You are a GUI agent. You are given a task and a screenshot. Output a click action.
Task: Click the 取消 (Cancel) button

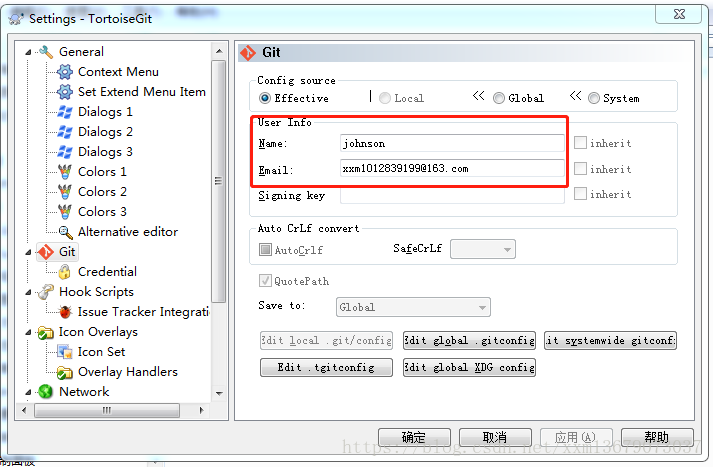click(495, 437)
